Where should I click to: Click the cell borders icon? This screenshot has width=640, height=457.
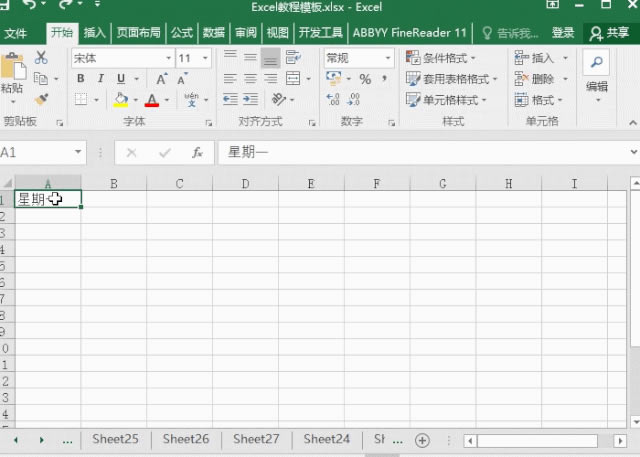pos(81,99)
